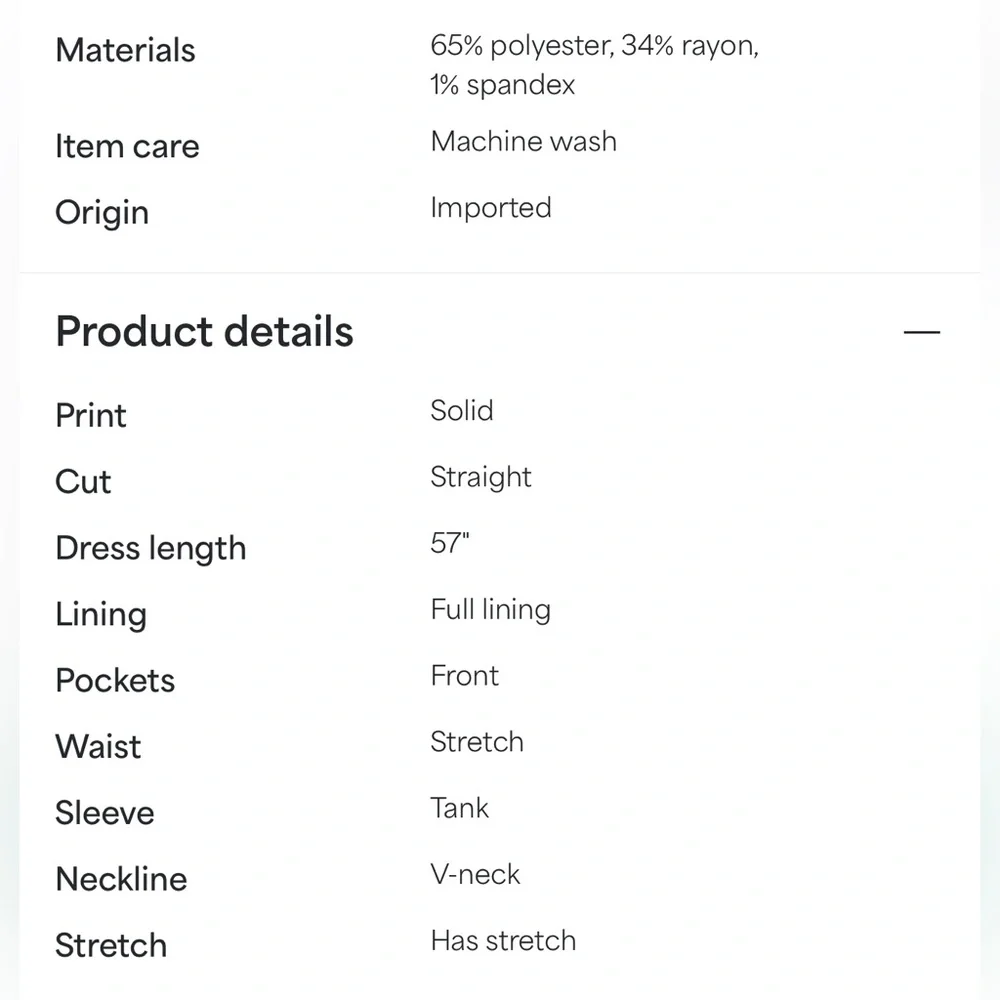Screen dimensions: 1000x1000
Task: Click the Imported origin value
Action: coord(491,208)
